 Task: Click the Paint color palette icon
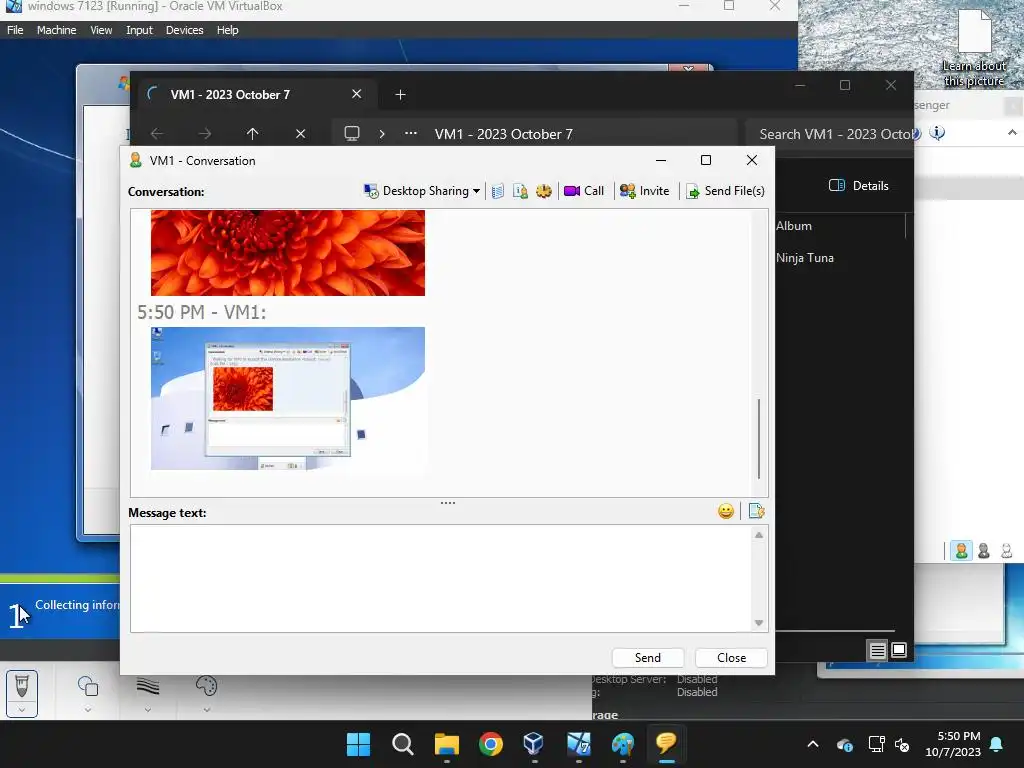206,686
